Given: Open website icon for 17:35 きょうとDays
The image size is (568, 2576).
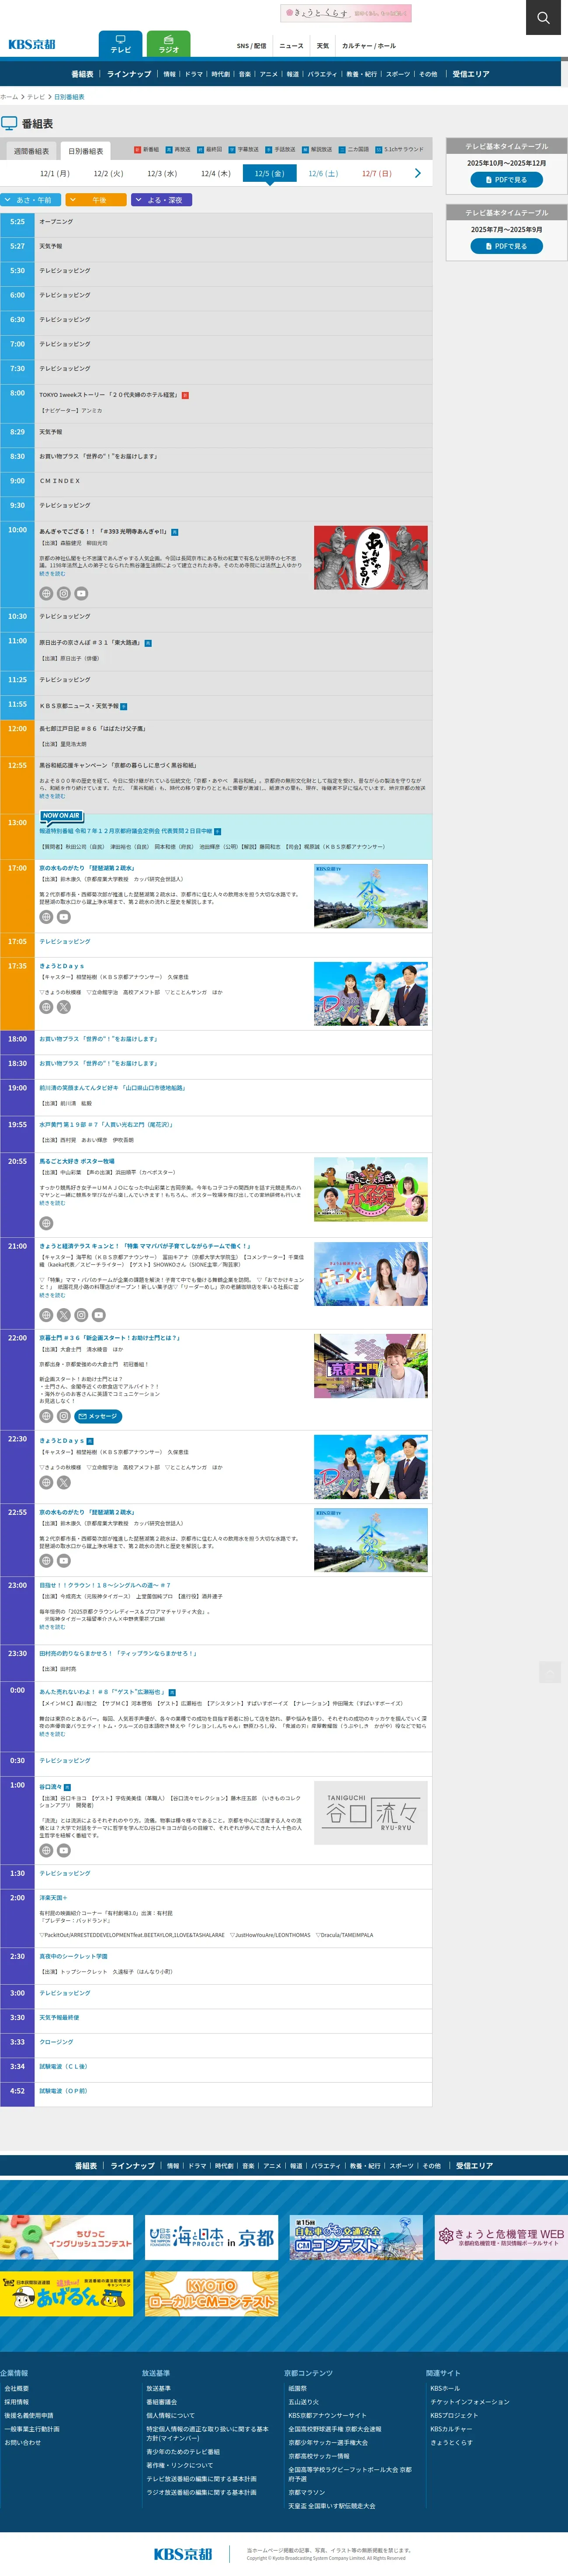Looking at the screenshot, I should pyautogui.click(x=46, y=1007).
